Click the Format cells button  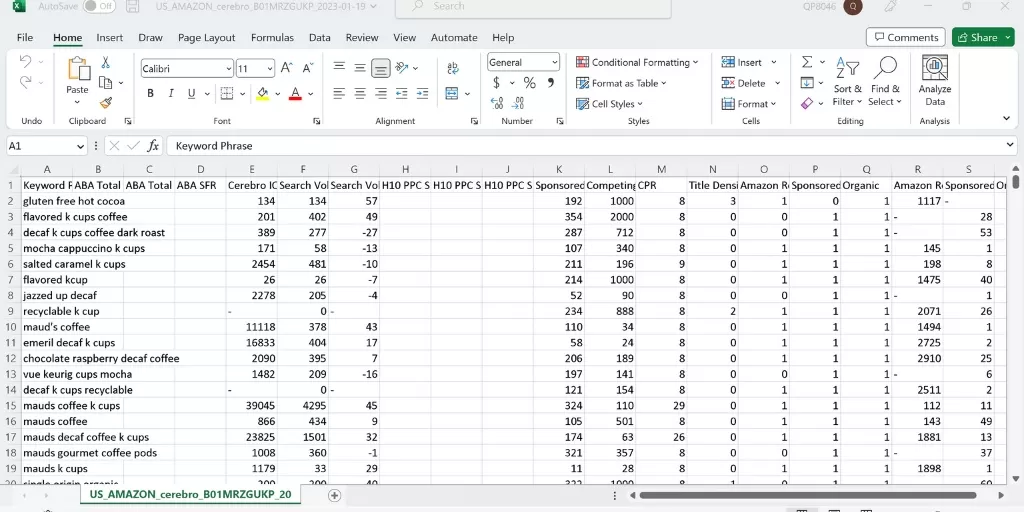pos(749,104)
